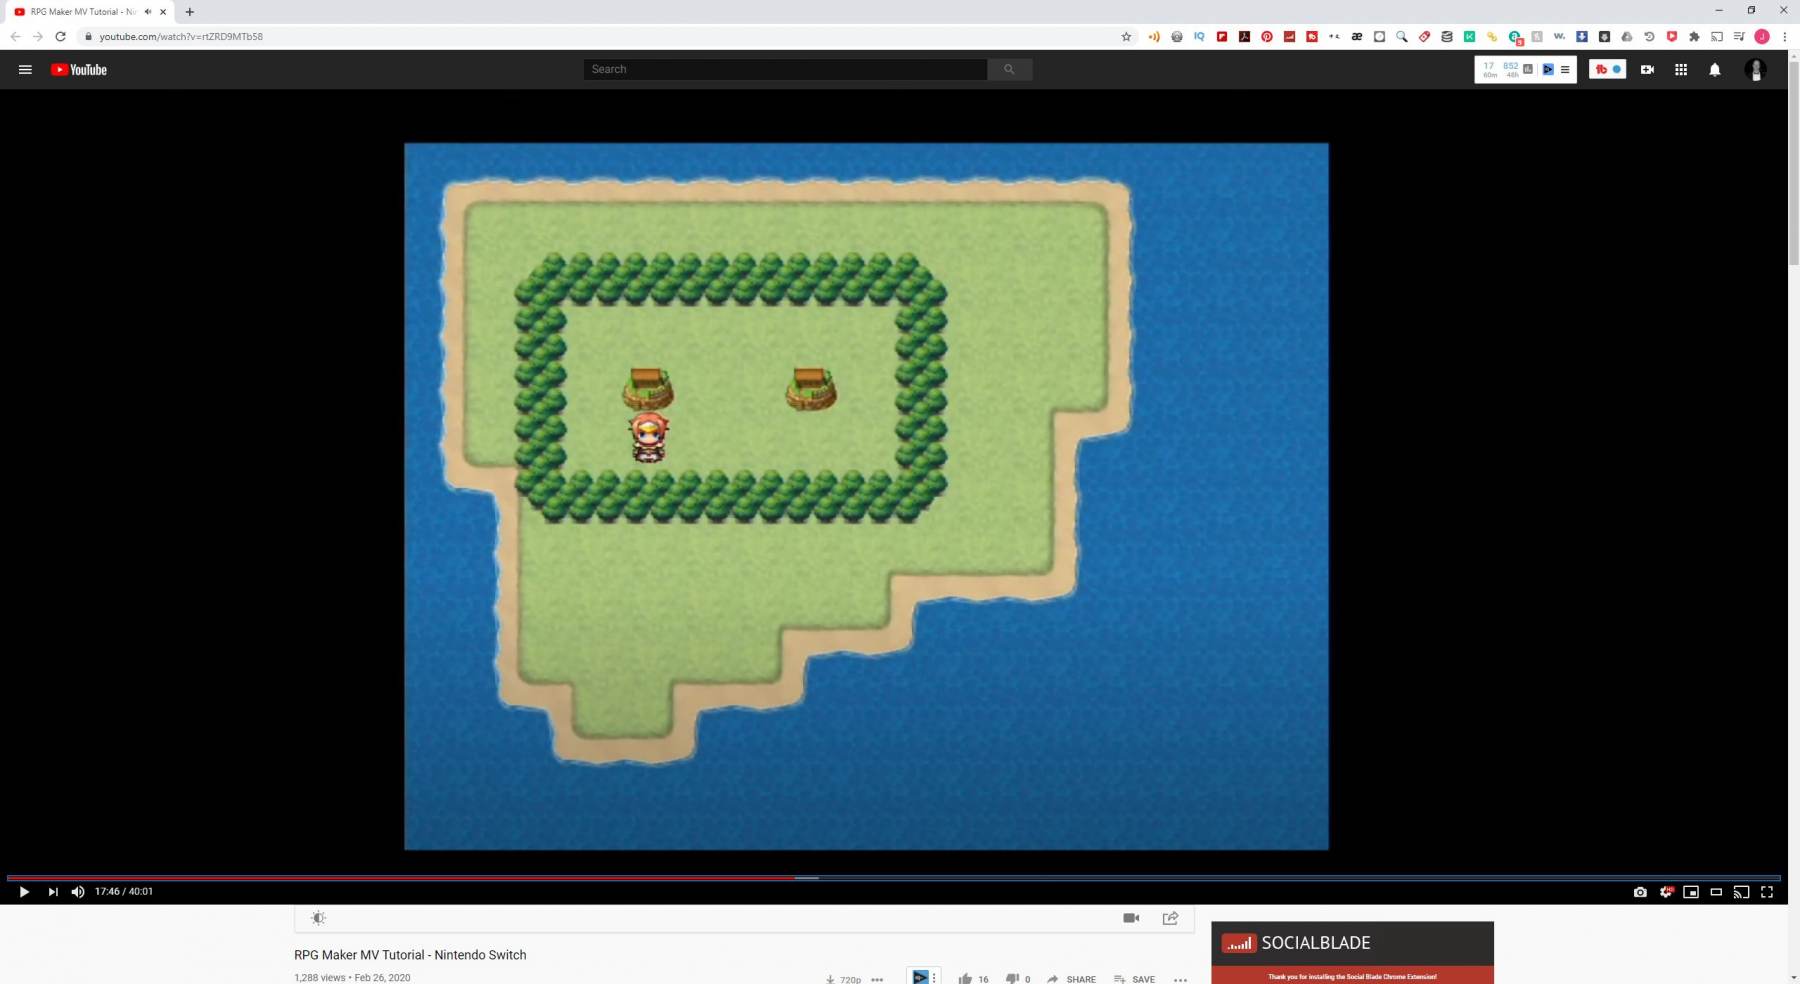Open the SocialBlade panel header
The height and width of the screenshot is (984, 1800).
point(1352,943)
